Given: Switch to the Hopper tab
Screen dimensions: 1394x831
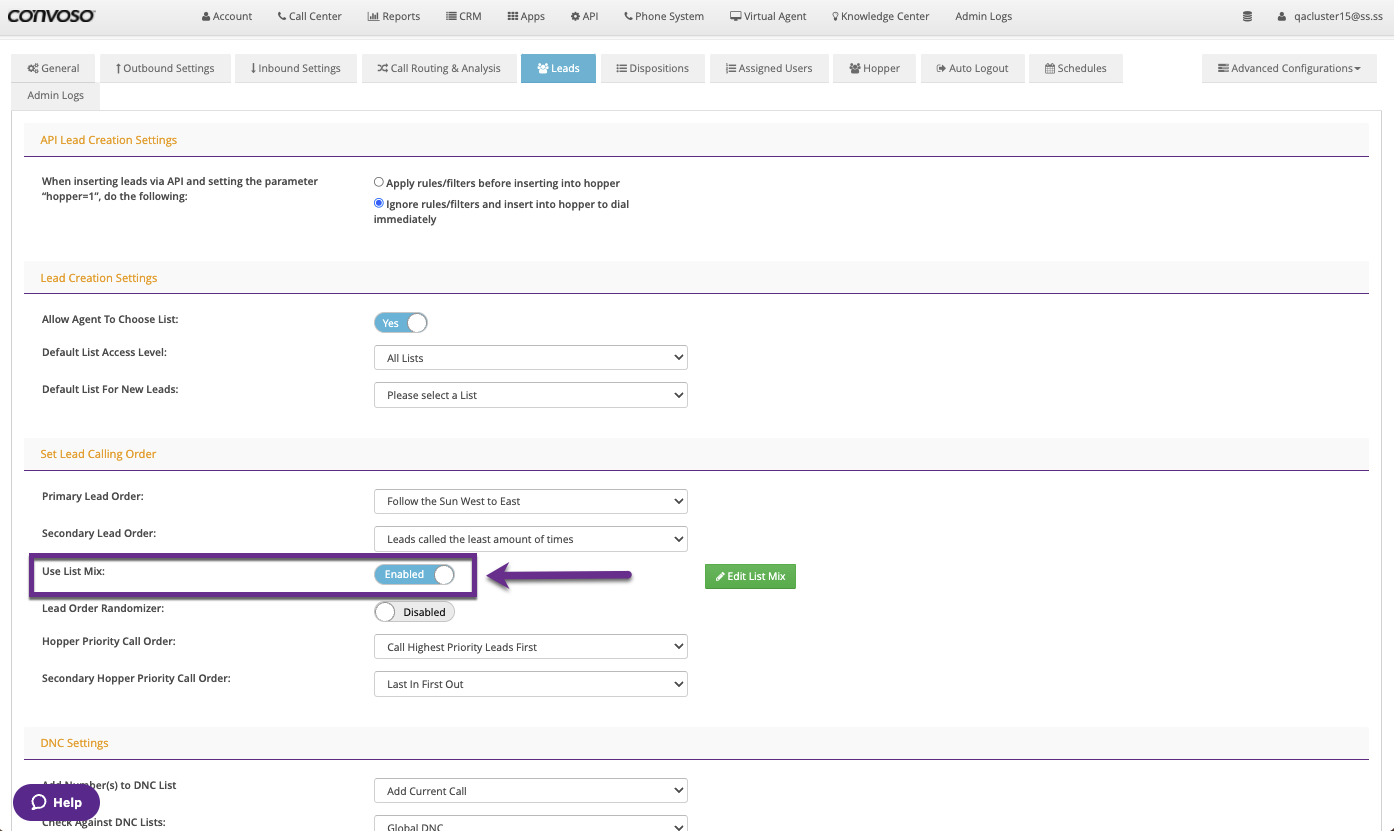Looking at the screenshot, I should [x=874, y=68].
